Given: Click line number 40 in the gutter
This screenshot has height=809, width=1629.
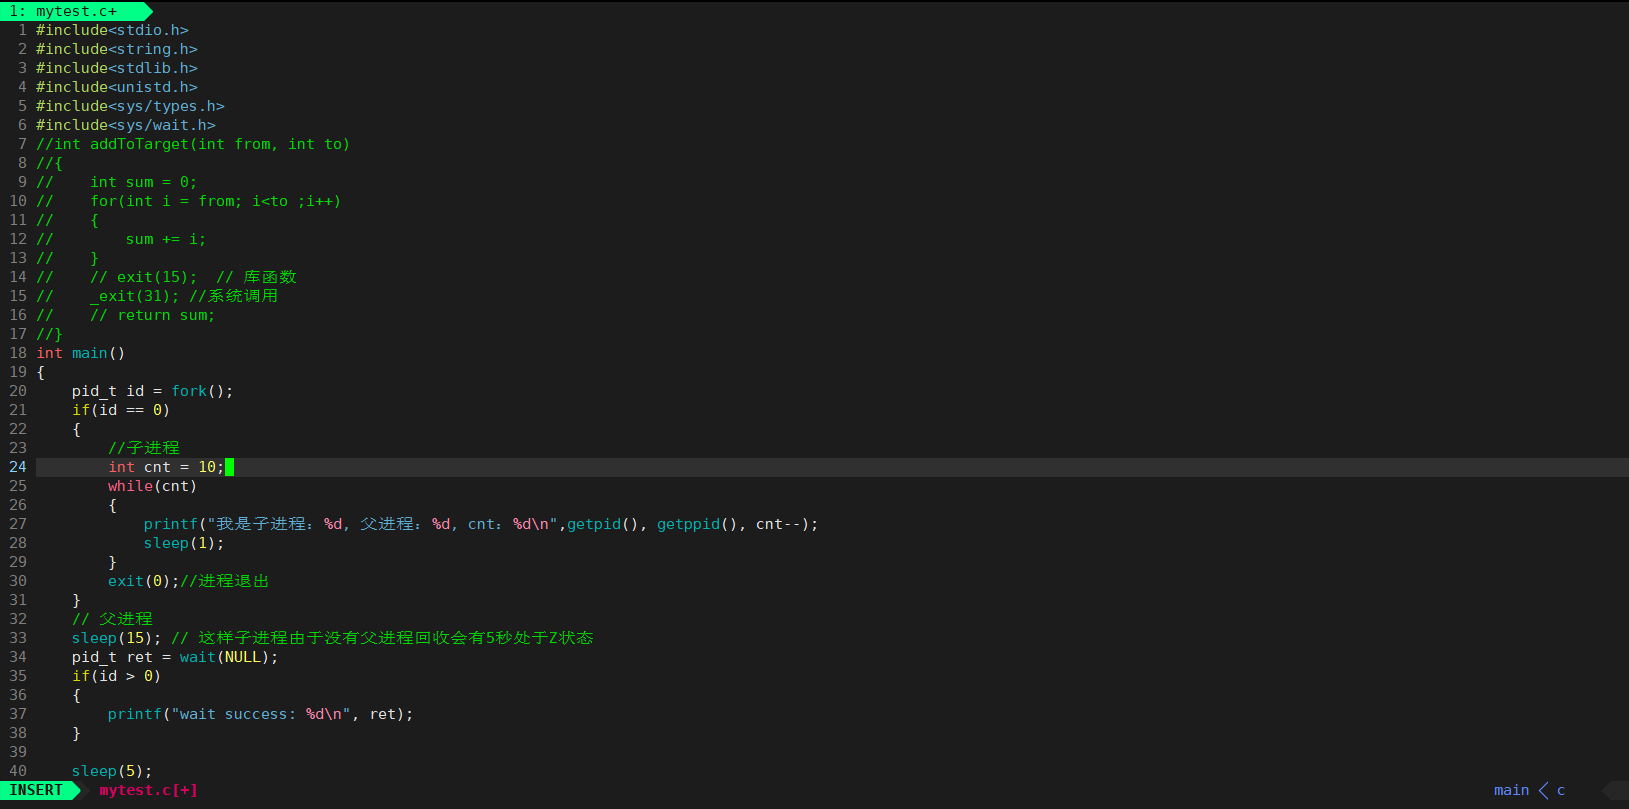Looking at the screenshot, I should pyautogui.click(x=18, y=771).
